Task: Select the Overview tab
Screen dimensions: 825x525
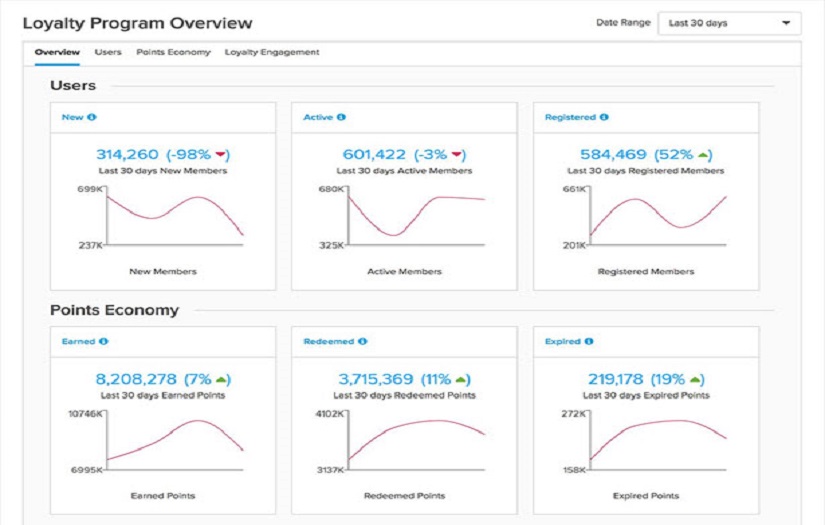Action: tap(57, 52)
